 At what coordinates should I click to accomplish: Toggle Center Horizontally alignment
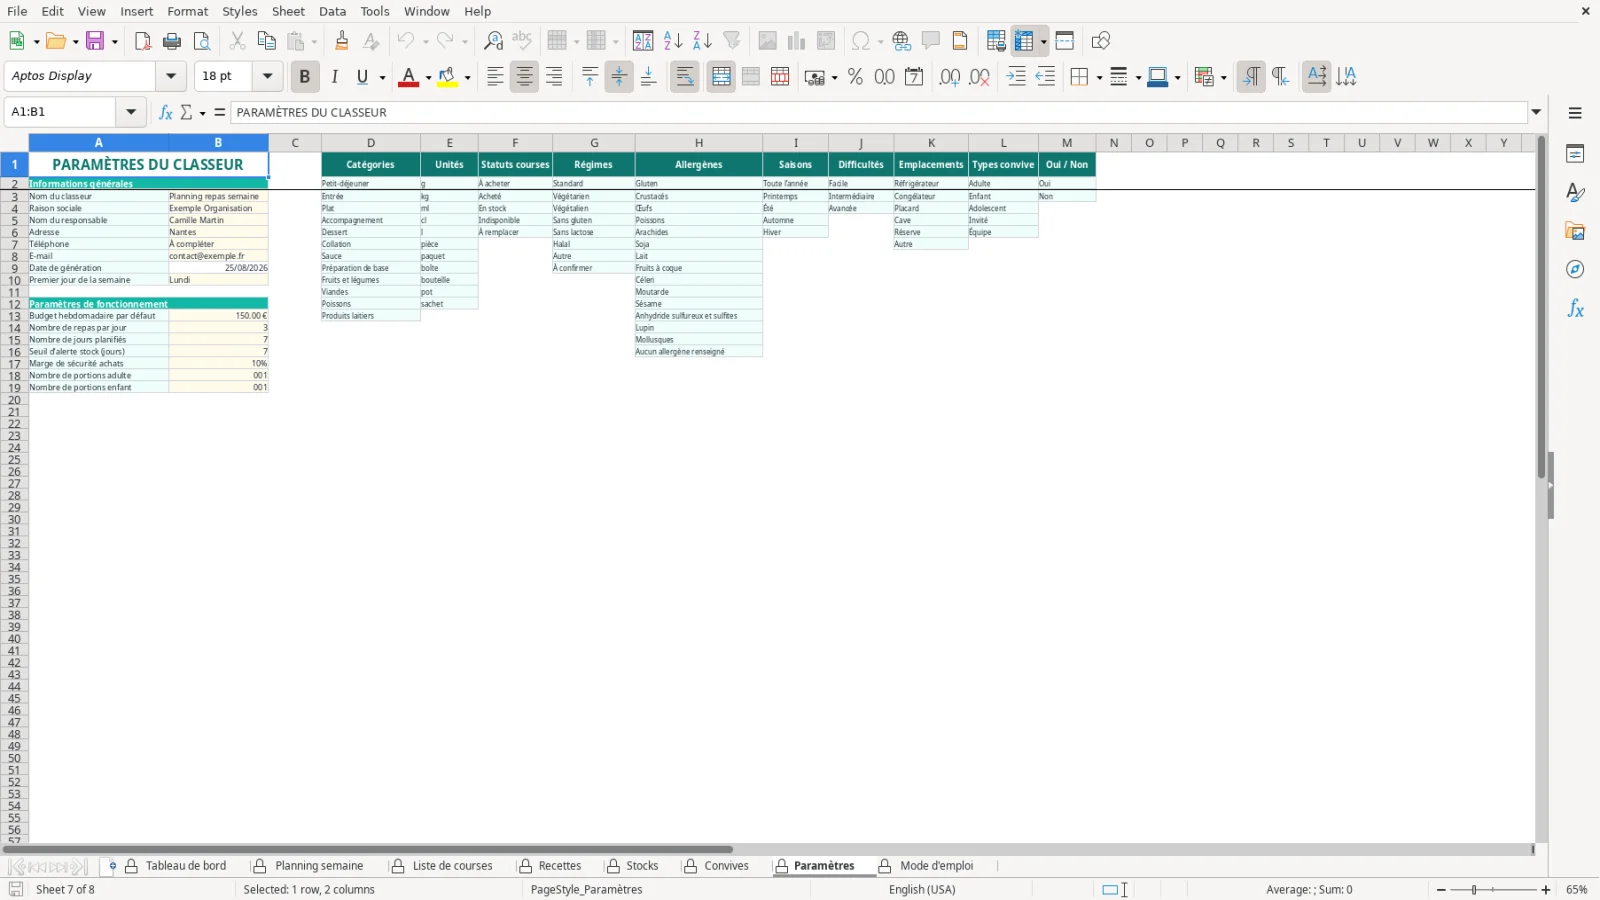pyautogui.click(x=524, y=77)
